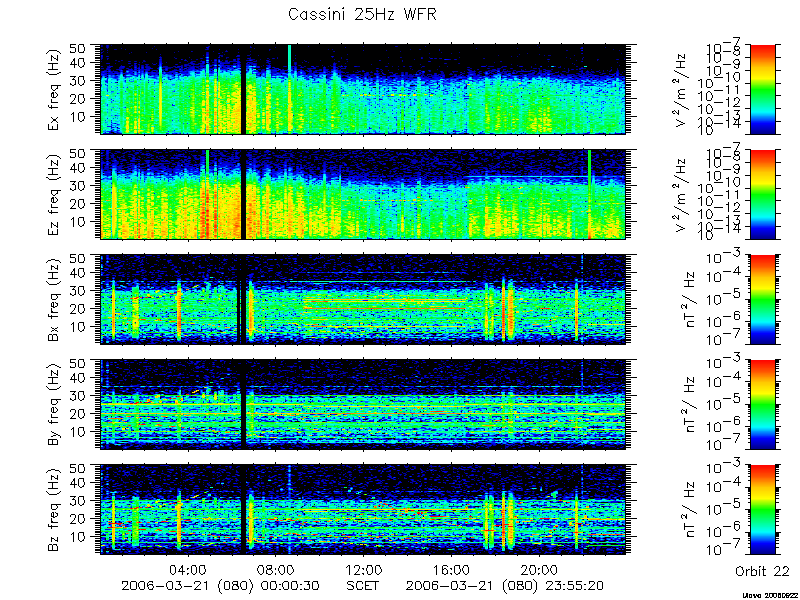Click the 'Bx freq (Hz)' axis label
Image resolution: width=800 pixels, height=600 pixels.
[54, 300]
